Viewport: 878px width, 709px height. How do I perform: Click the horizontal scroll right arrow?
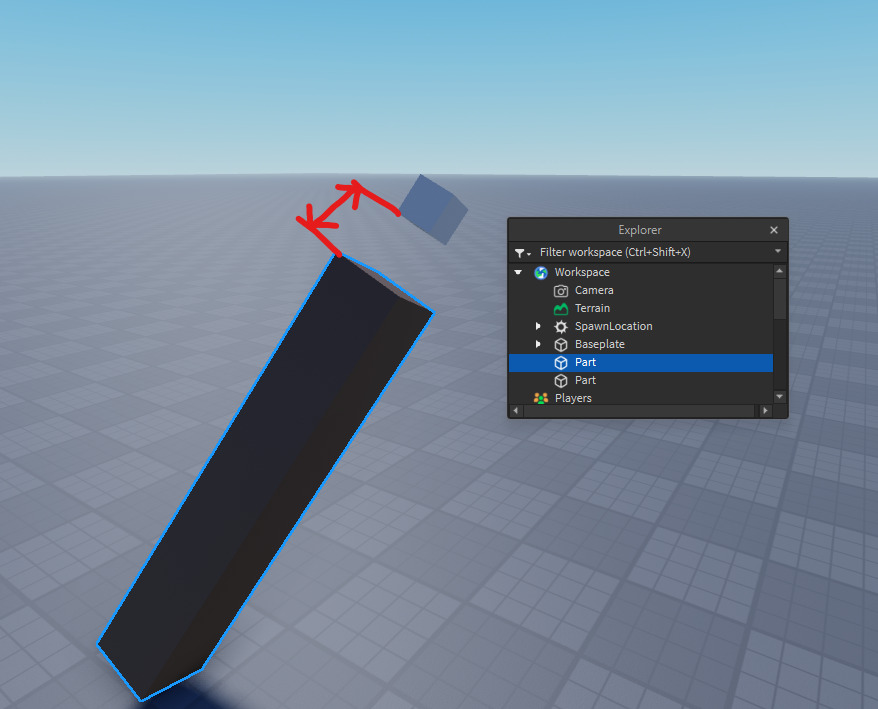765,411
